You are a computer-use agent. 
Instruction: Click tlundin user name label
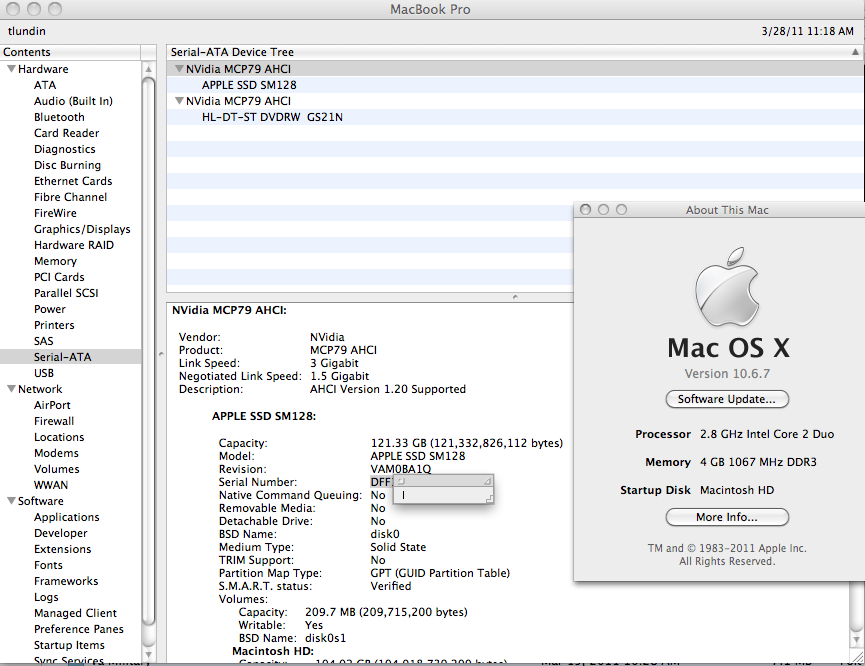(26, 31)
